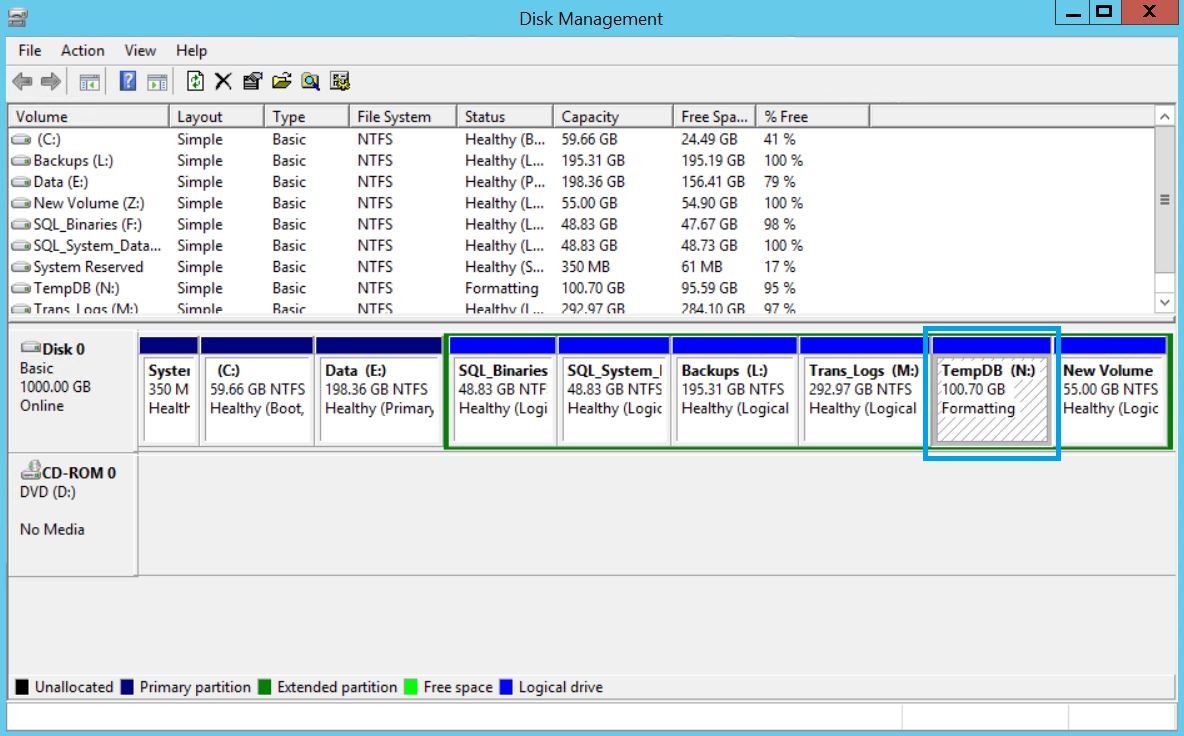Viewport: 1184px width, 736px height.
Task: Open the View menu
Action: 139,50
